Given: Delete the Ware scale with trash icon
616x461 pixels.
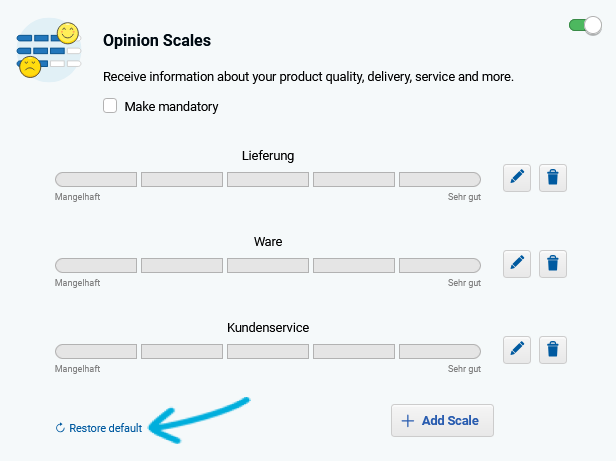Looking at the screenshot, I should [552, 264].
